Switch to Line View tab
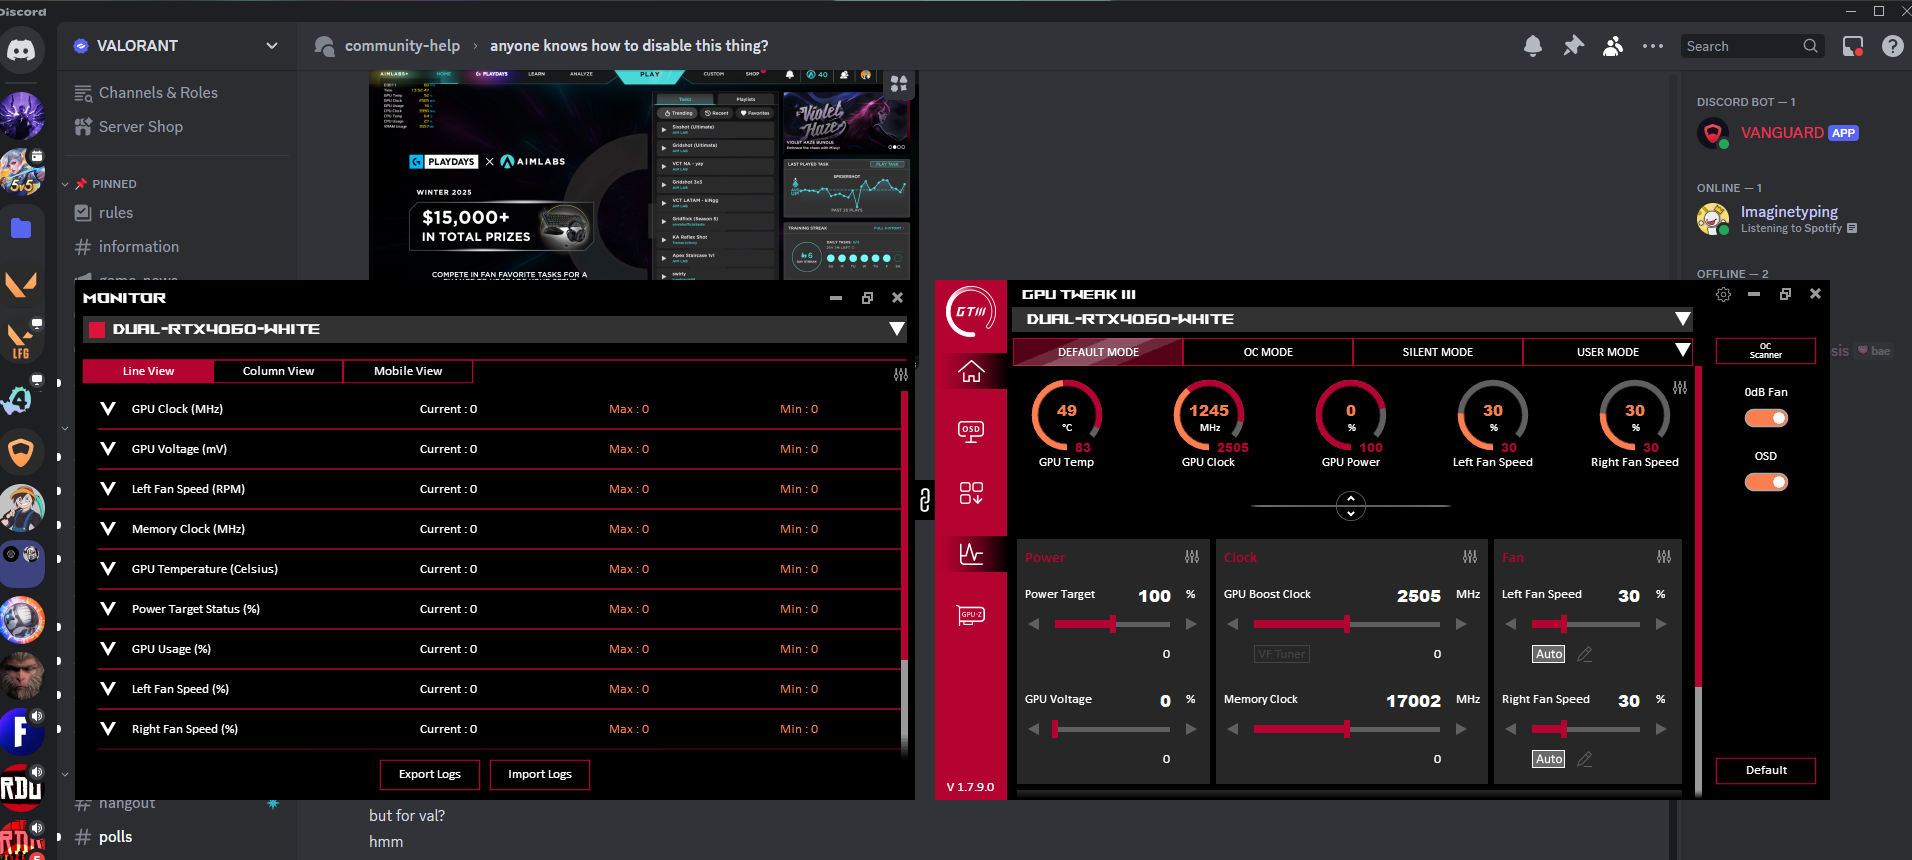The height and width of the screenshot is (860, 1912). pos(148,371)
